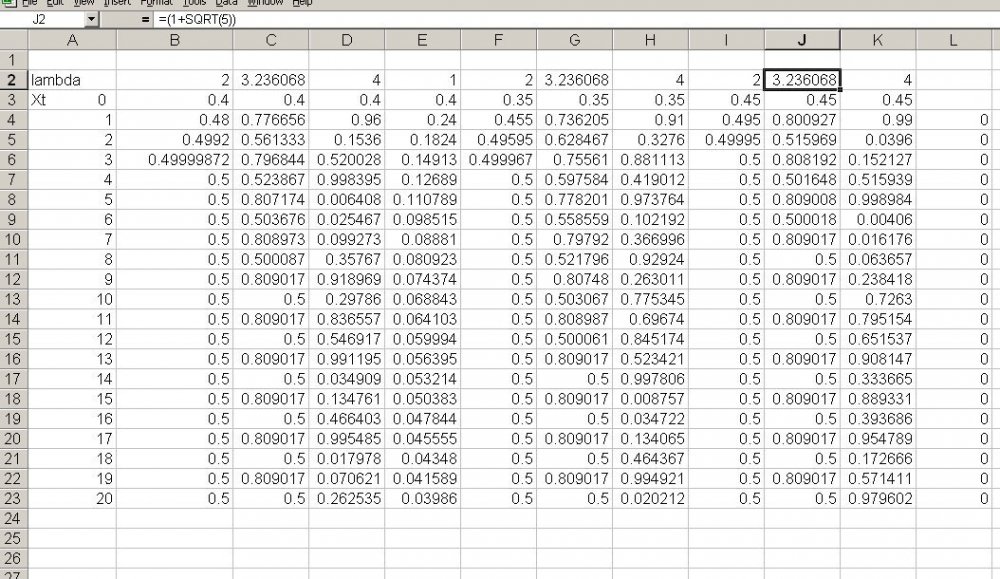
Task: Open the Data menu
Action: (229, 3)
